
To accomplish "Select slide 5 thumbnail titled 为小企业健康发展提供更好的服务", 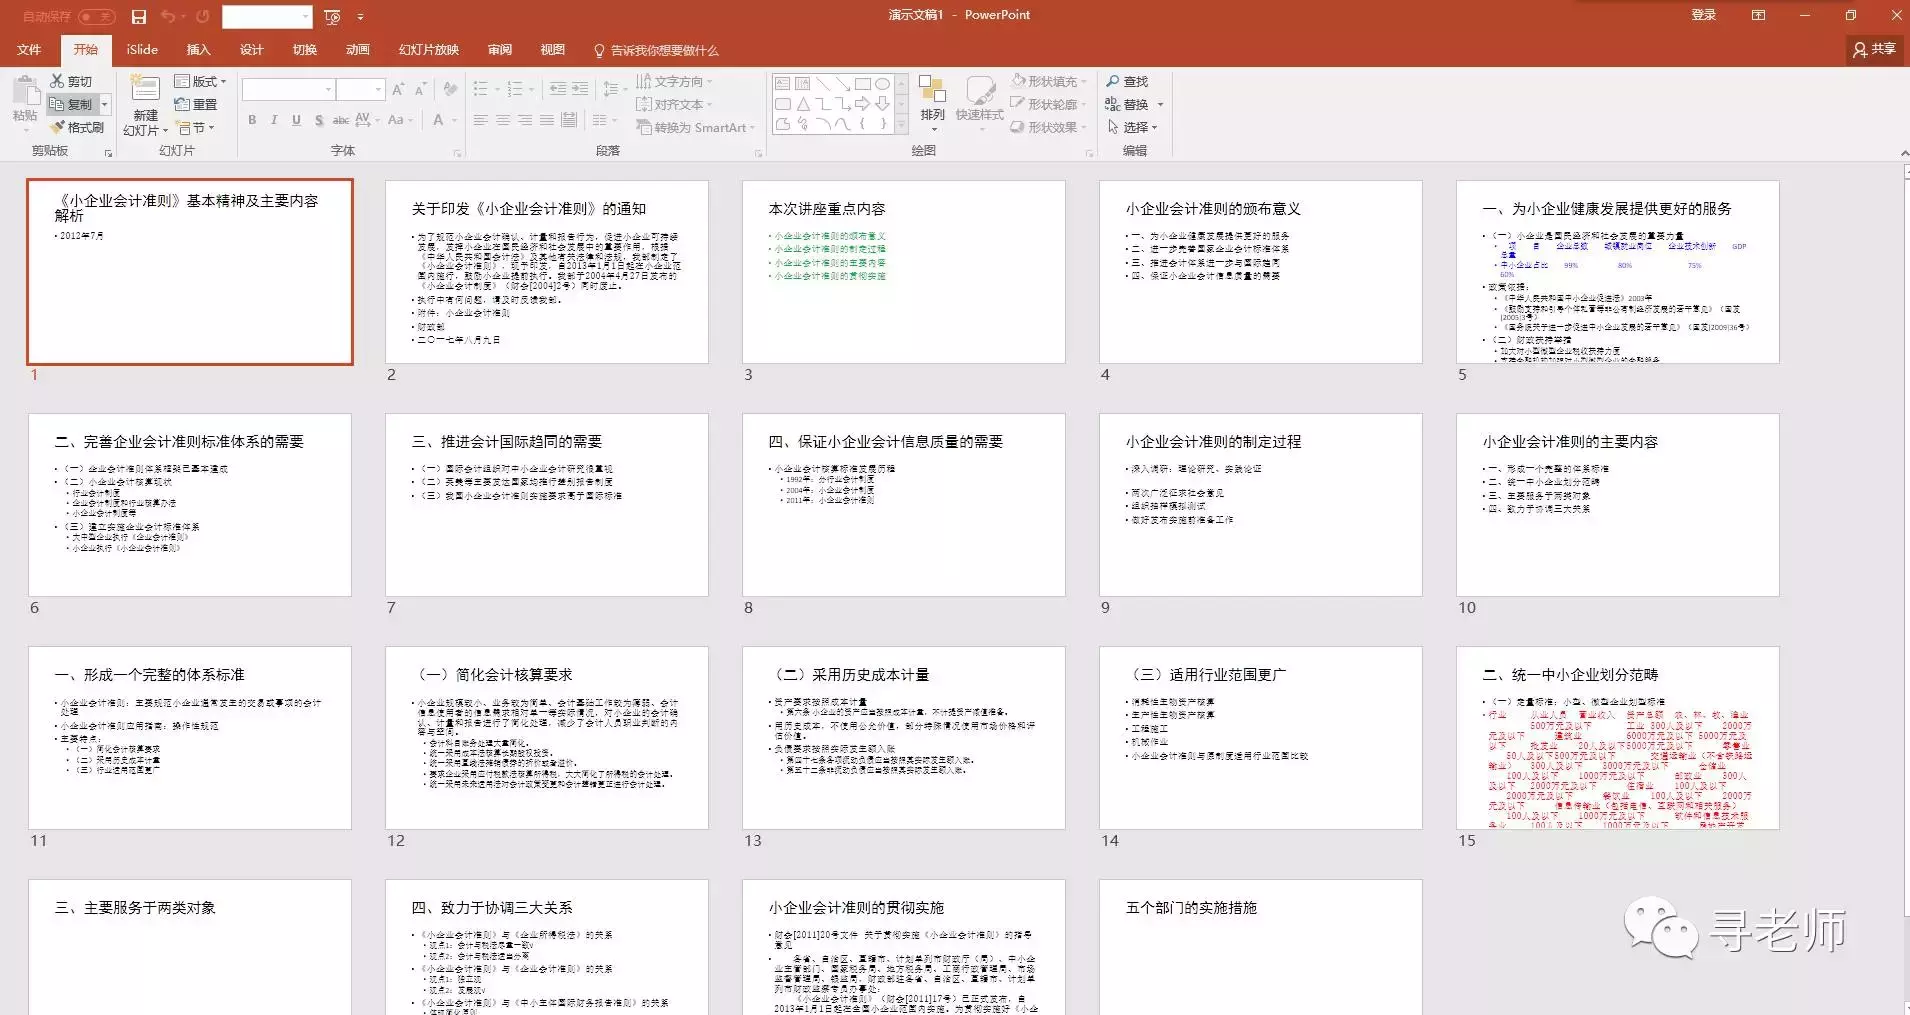I will click(x=1617, y=272).
